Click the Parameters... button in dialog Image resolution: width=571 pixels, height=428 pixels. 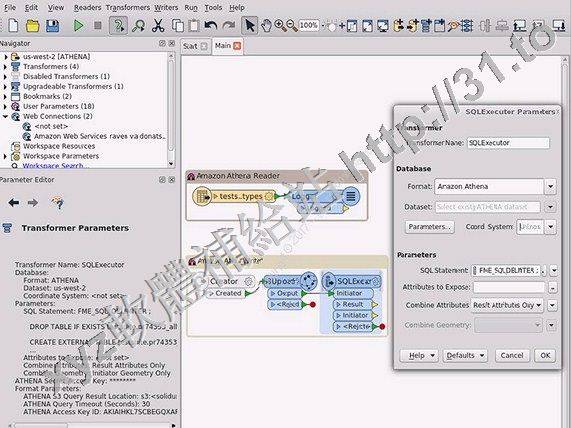coord(429,227)
